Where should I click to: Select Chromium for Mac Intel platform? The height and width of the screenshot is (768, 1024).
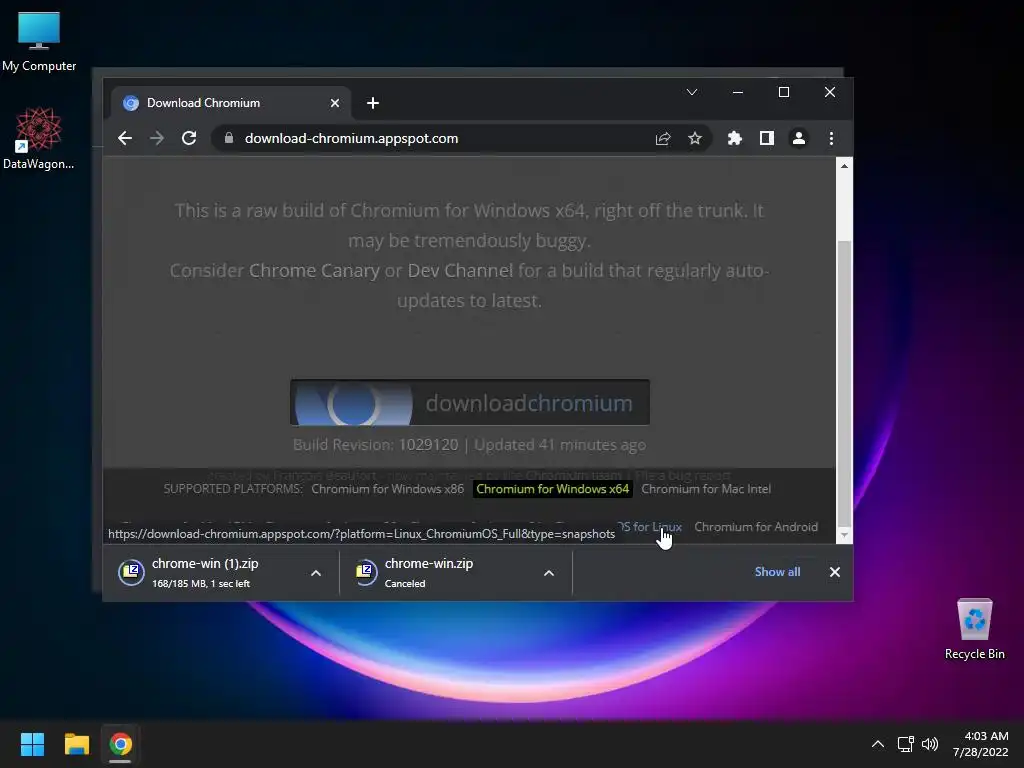(706, 489)
